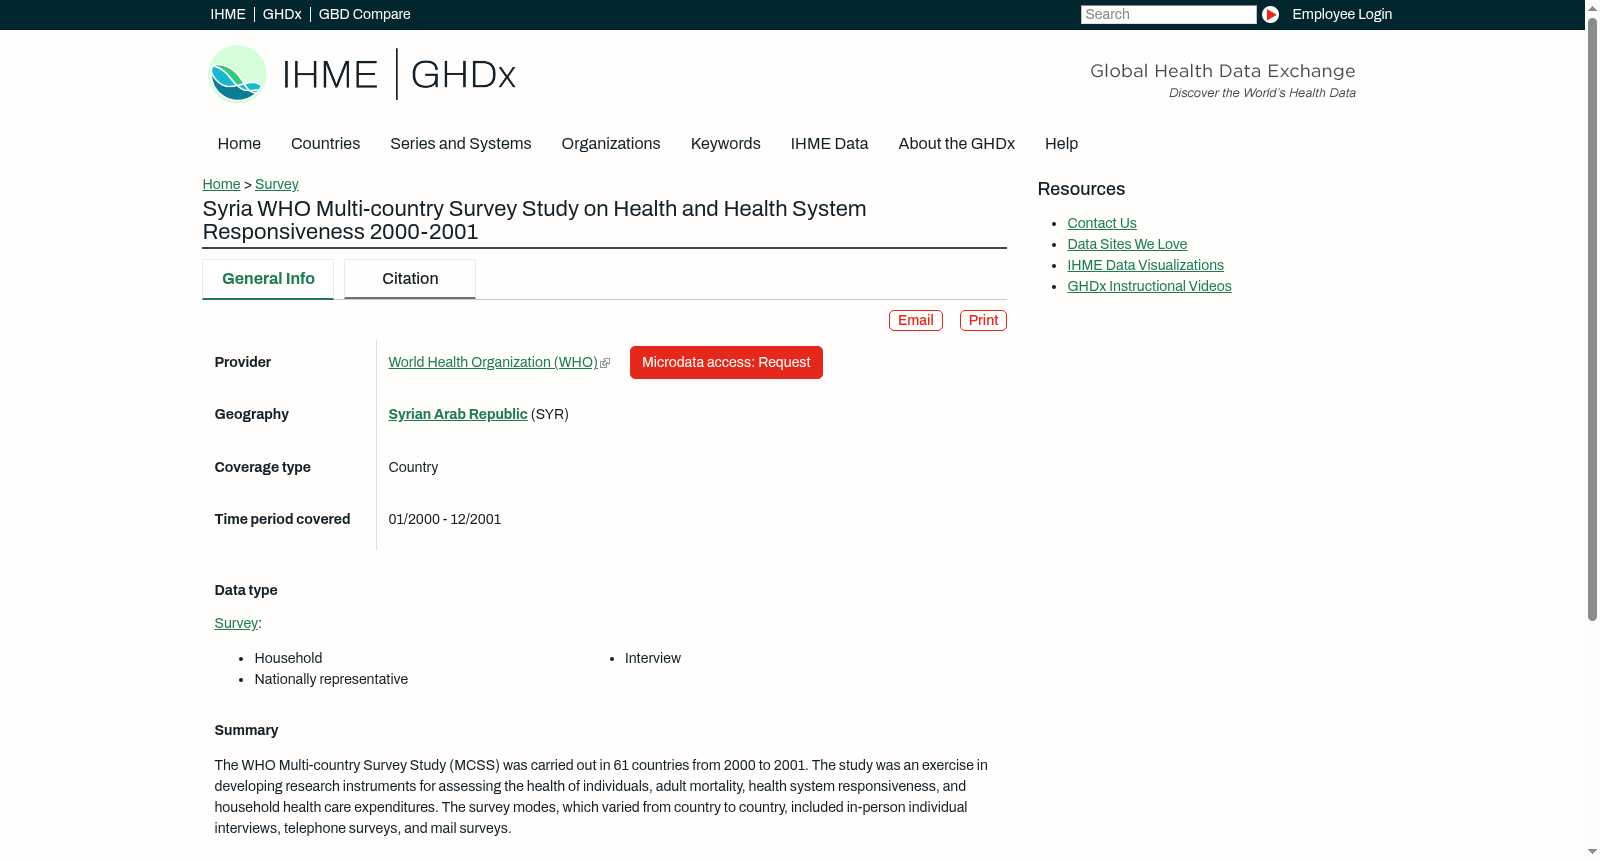The image size is (1600, 861).
Task: Click Microdata access: Request button
Action: coord(726,362)
